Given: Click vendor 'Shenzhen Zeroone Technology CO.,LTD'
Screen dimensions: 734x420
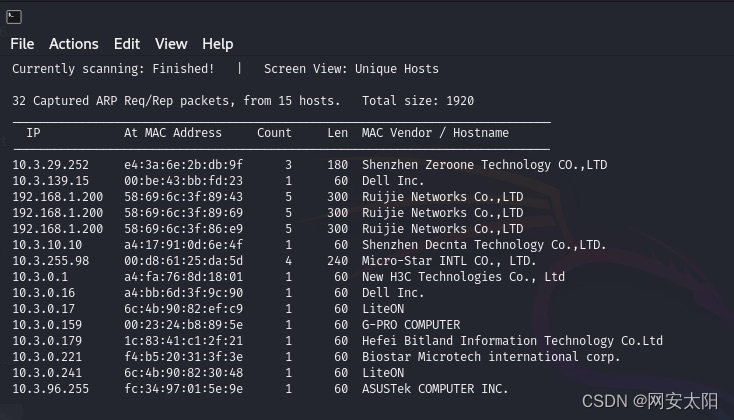Looking at the screenshot, I should coord(484,165).
